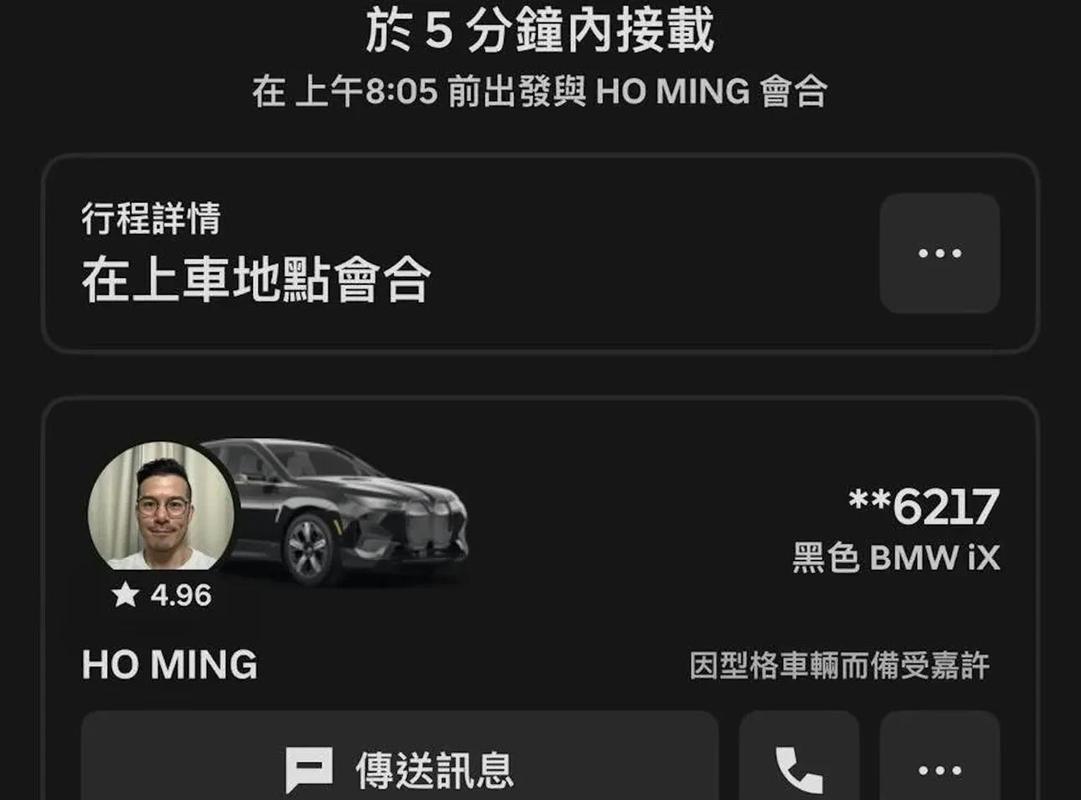The image size is (1081, 800).
Task: Tap the HO MING driver name below the photo
Action: click(x=170, y=665)
